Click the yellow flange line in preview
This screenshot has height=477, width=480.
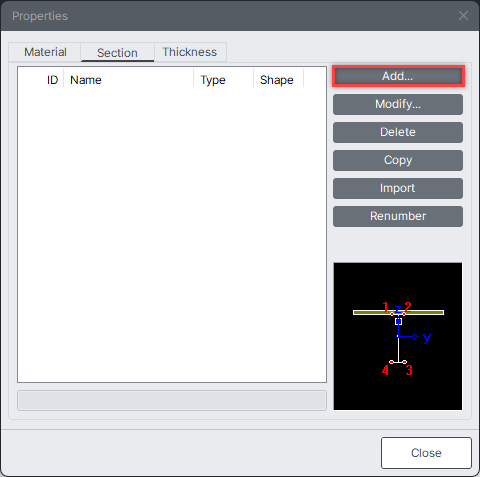(398, 312)
